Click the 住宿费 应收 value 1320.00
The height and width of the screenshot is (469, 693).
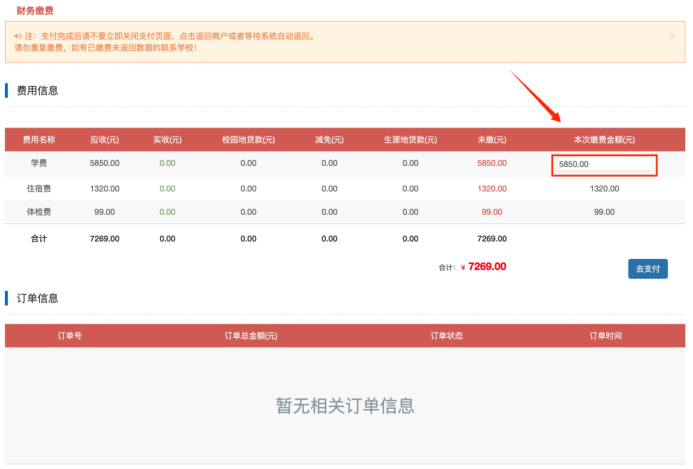(x=105, y=189)
